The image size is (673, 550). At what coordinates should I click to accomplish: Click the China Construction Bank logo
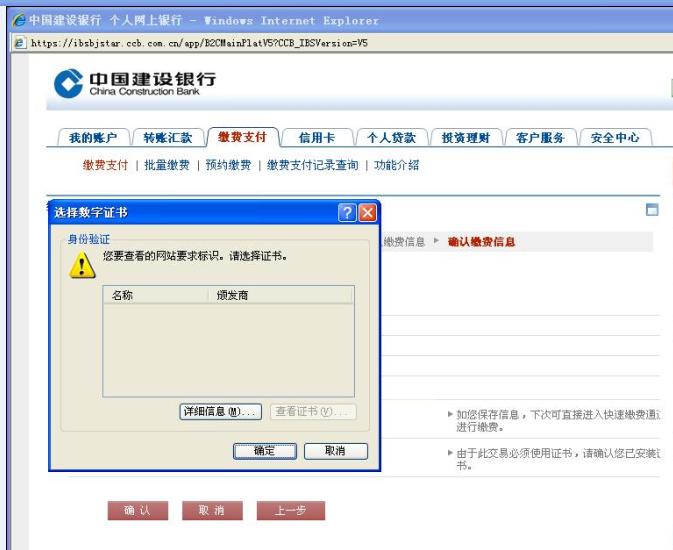[x=135, y=84]
